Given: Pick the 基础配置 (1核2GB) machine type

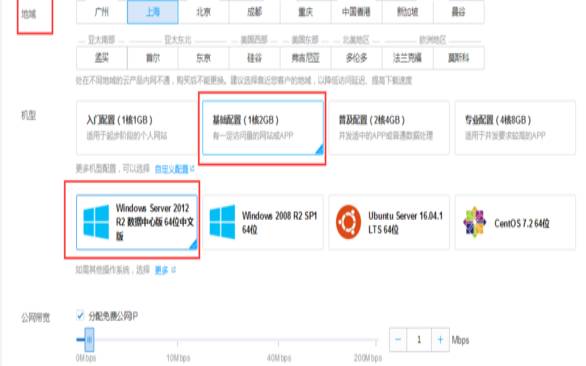Looking at the screenshot, I should click(x=263, y=127).
